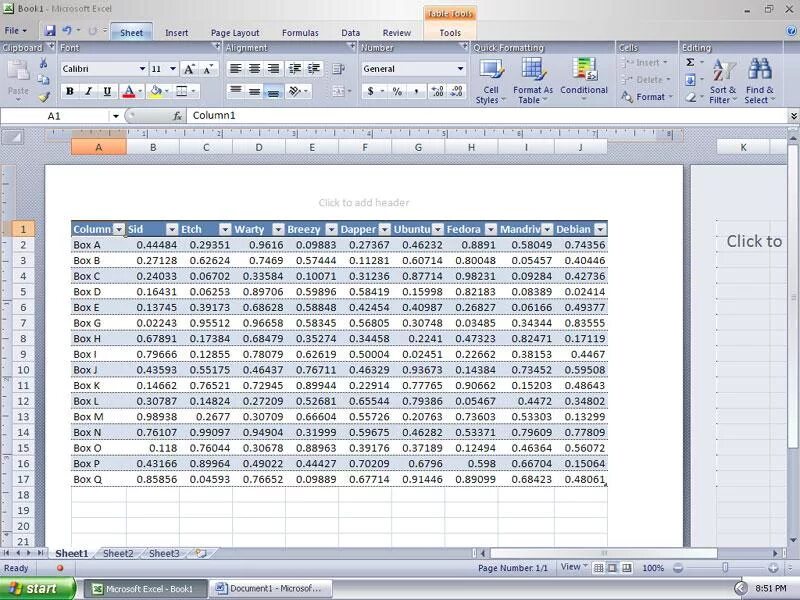Apply Comma style format
The width and height of the screenshot is (800, 600).
(417, 91)
